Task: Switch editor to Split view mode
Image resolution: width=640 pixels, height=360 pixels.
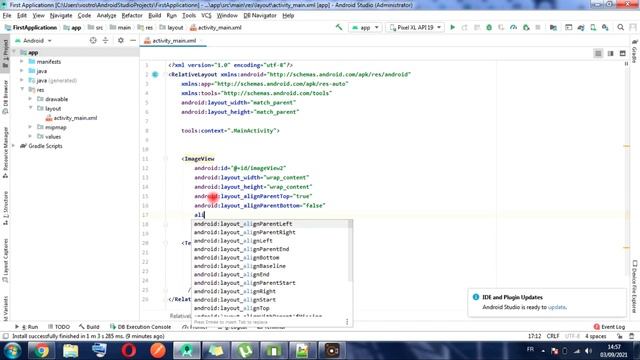Action: click(610, 53)
